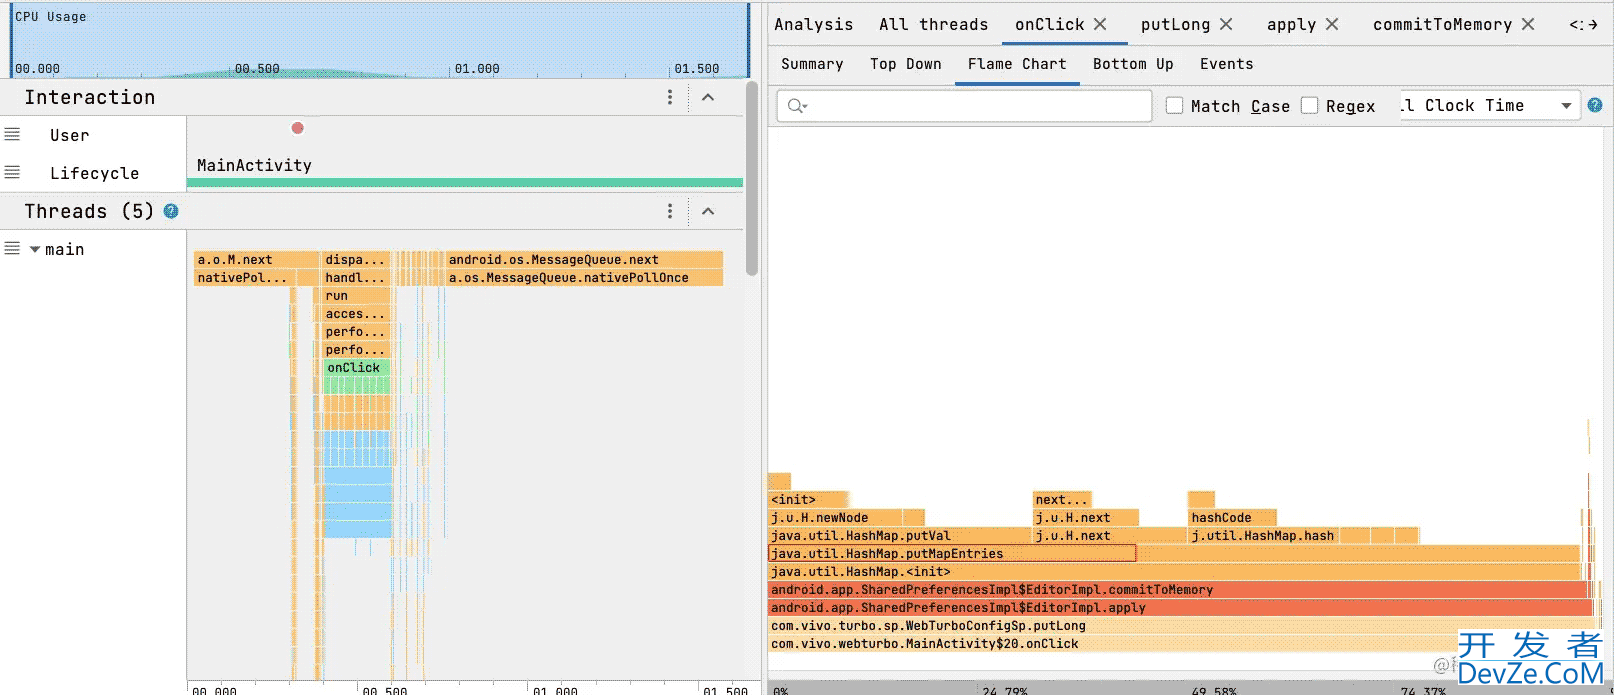Open the Top Down sub-tab

[x=905, y=64]
